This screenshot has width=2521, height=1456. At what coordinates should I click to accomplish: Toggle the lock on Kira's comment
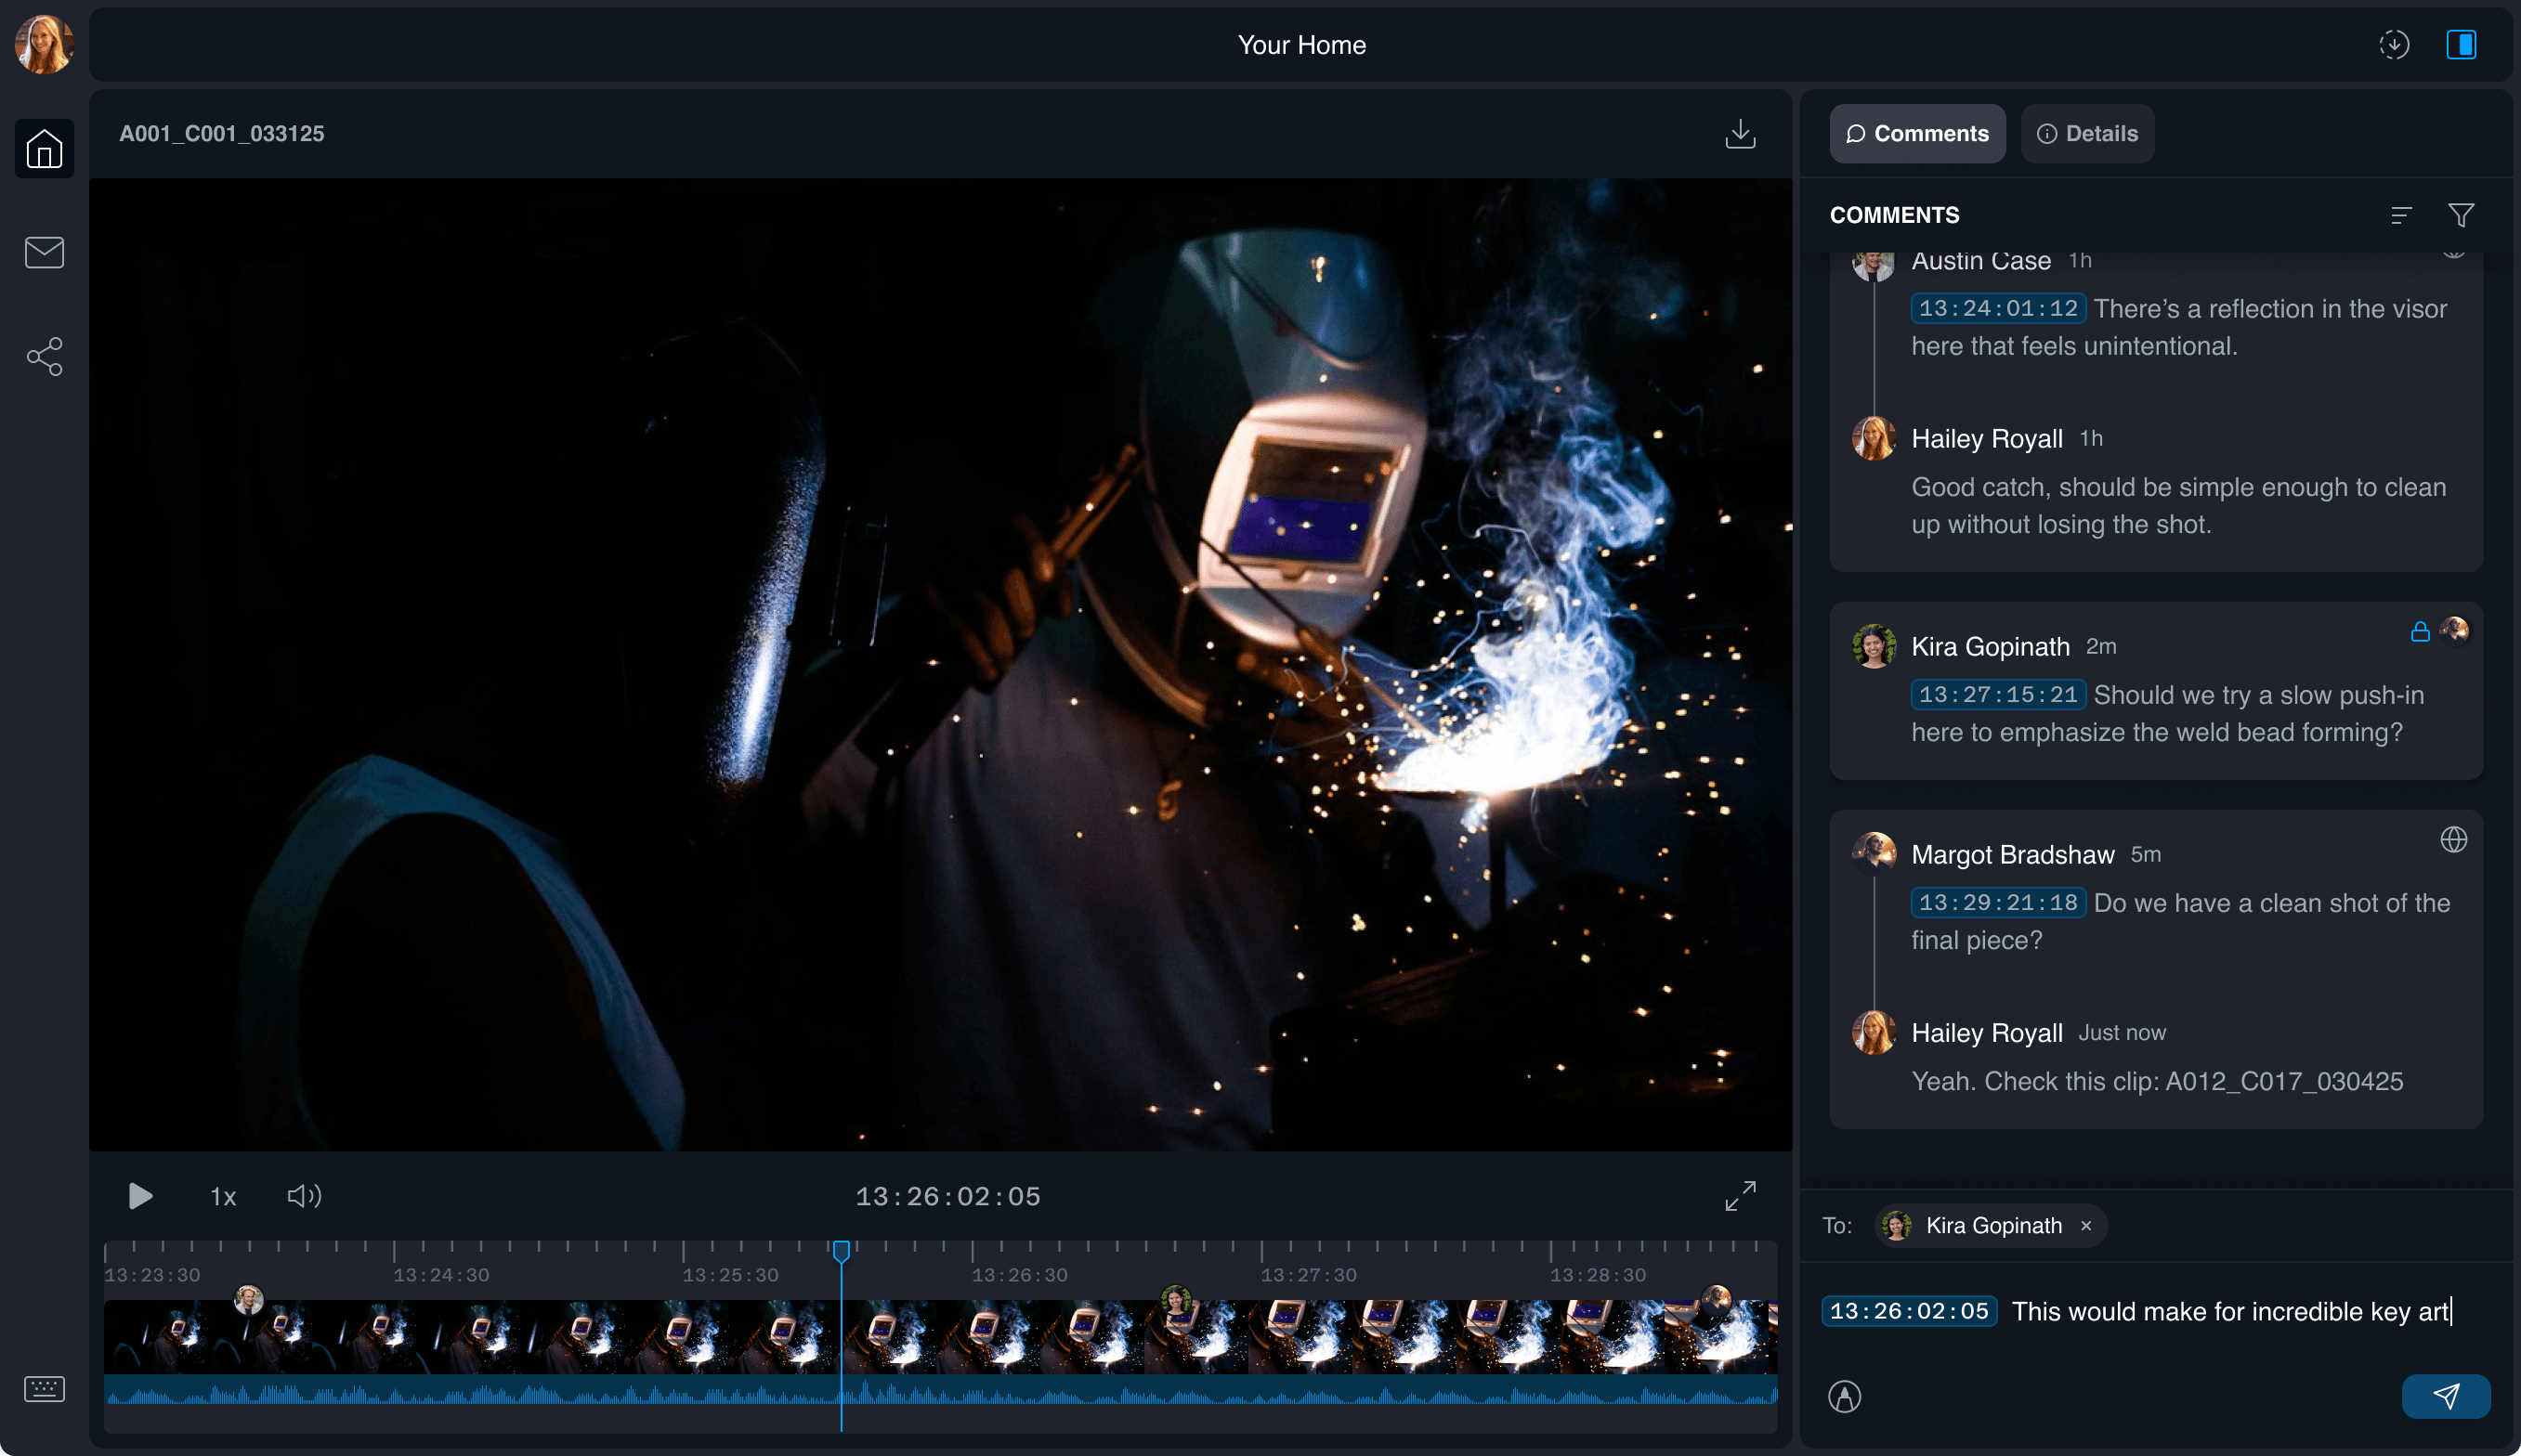tap(2420, 631)
